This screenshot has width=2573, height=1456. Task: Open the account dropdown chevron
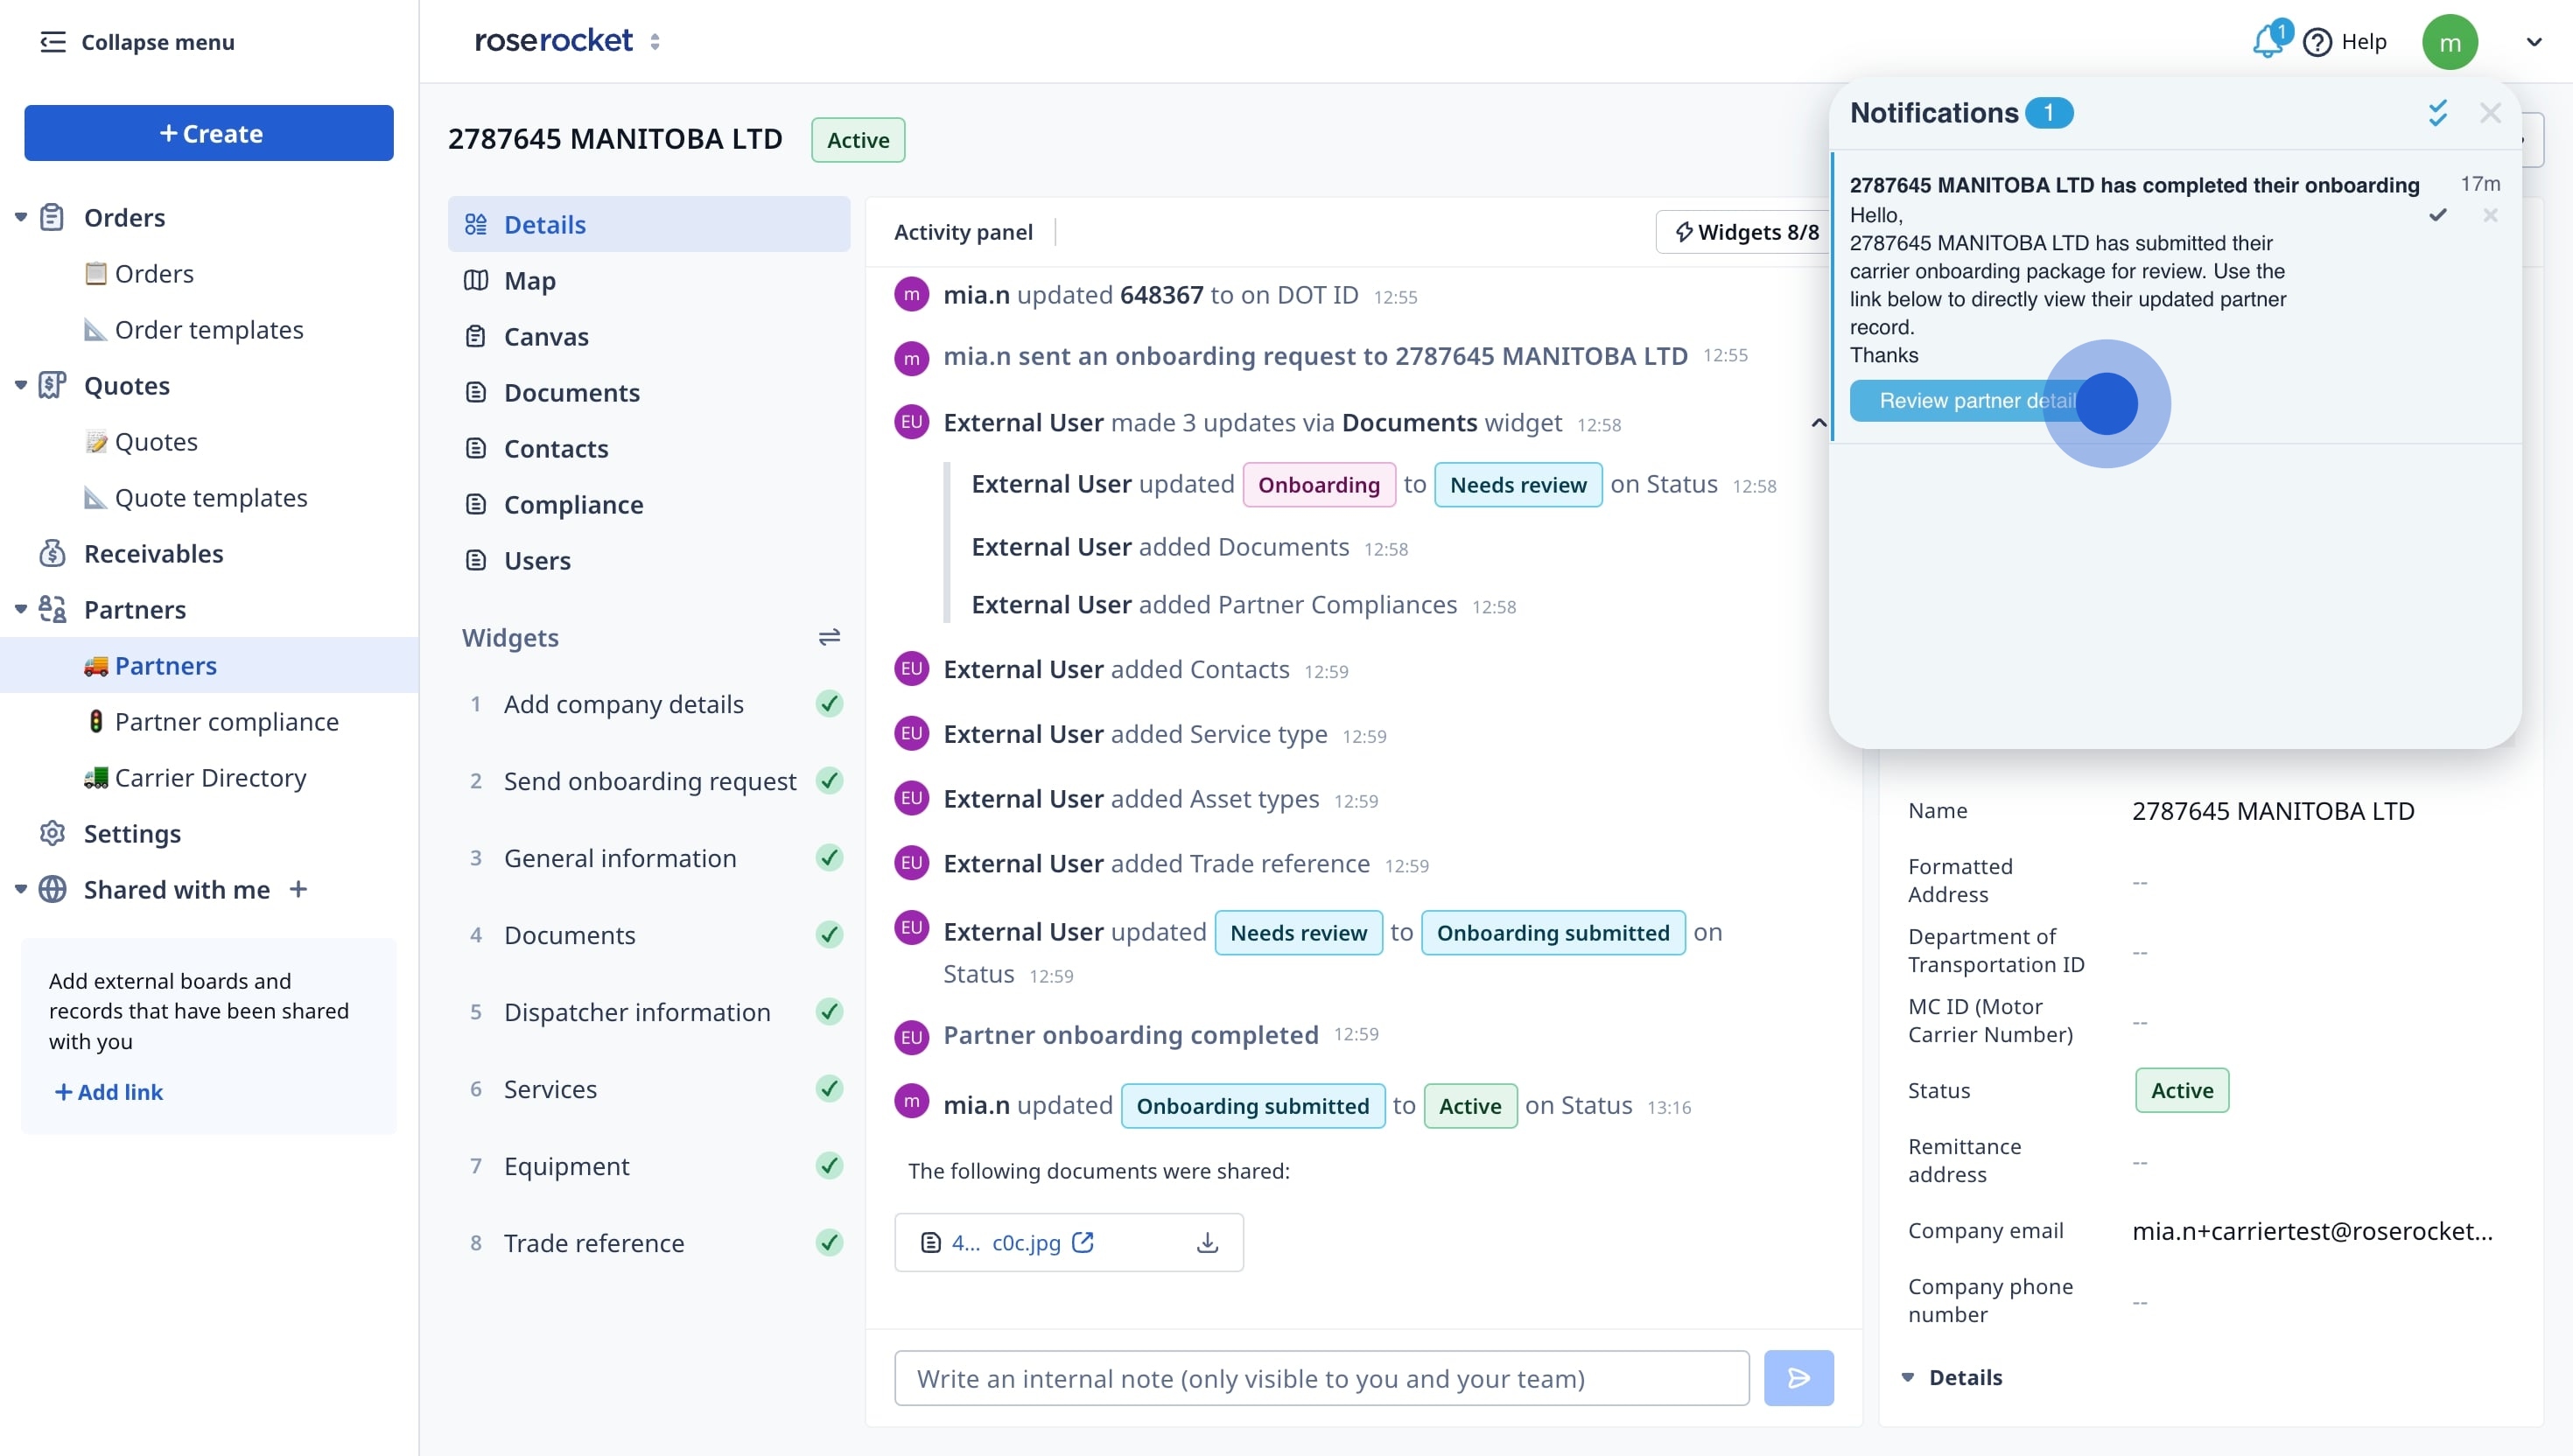coord(2533,42)
